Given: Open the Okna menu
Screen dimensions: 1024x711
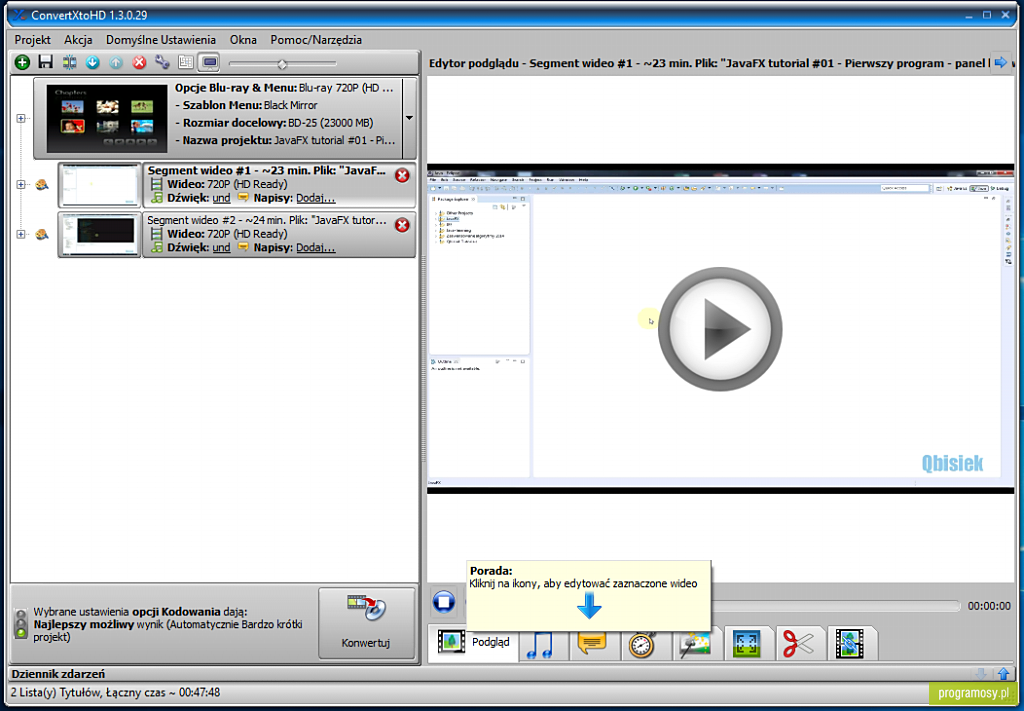Looking at the screenshot, I should coord(243,40).
